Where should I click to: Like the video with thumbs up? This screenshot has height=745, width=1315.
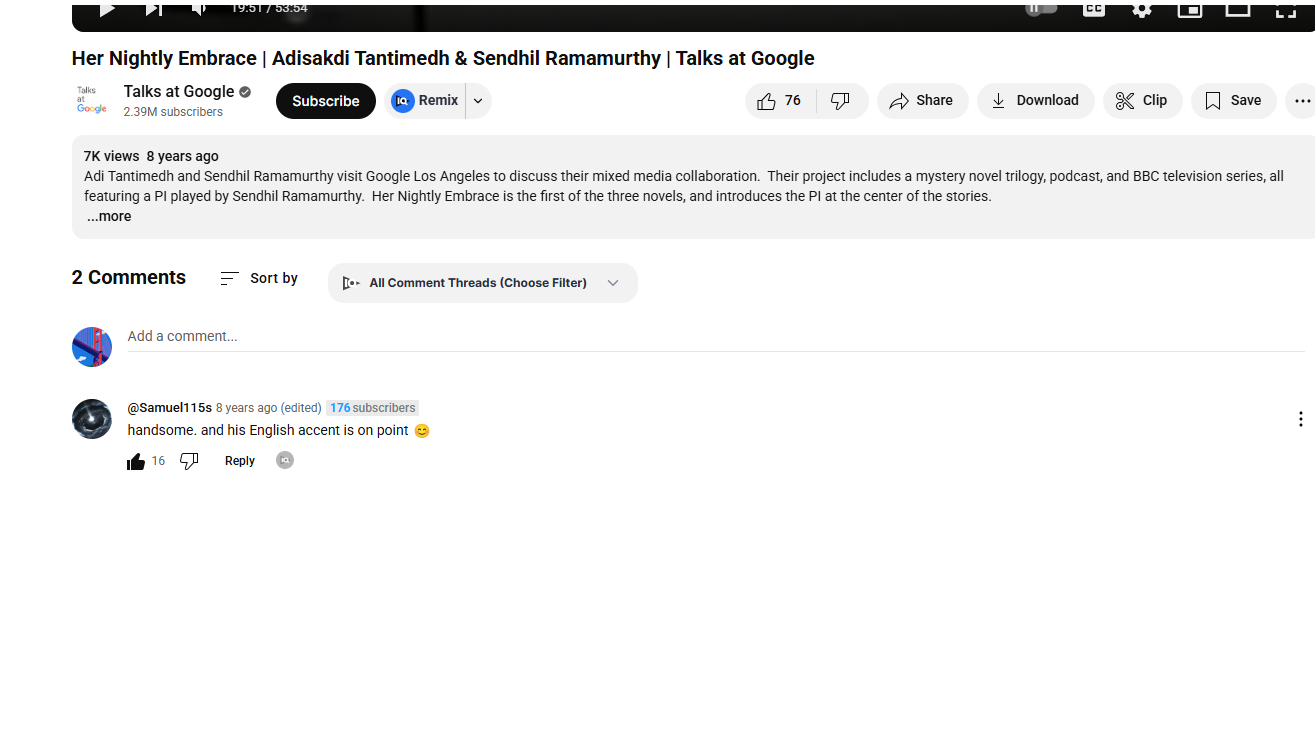(x=780, y=101)
